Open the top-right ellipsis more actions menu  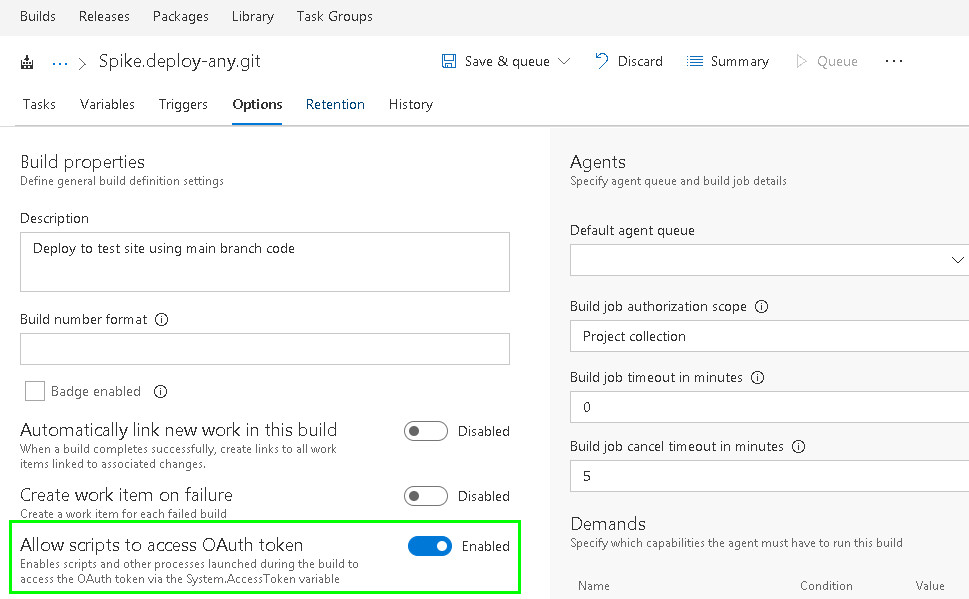click(893, 61)
